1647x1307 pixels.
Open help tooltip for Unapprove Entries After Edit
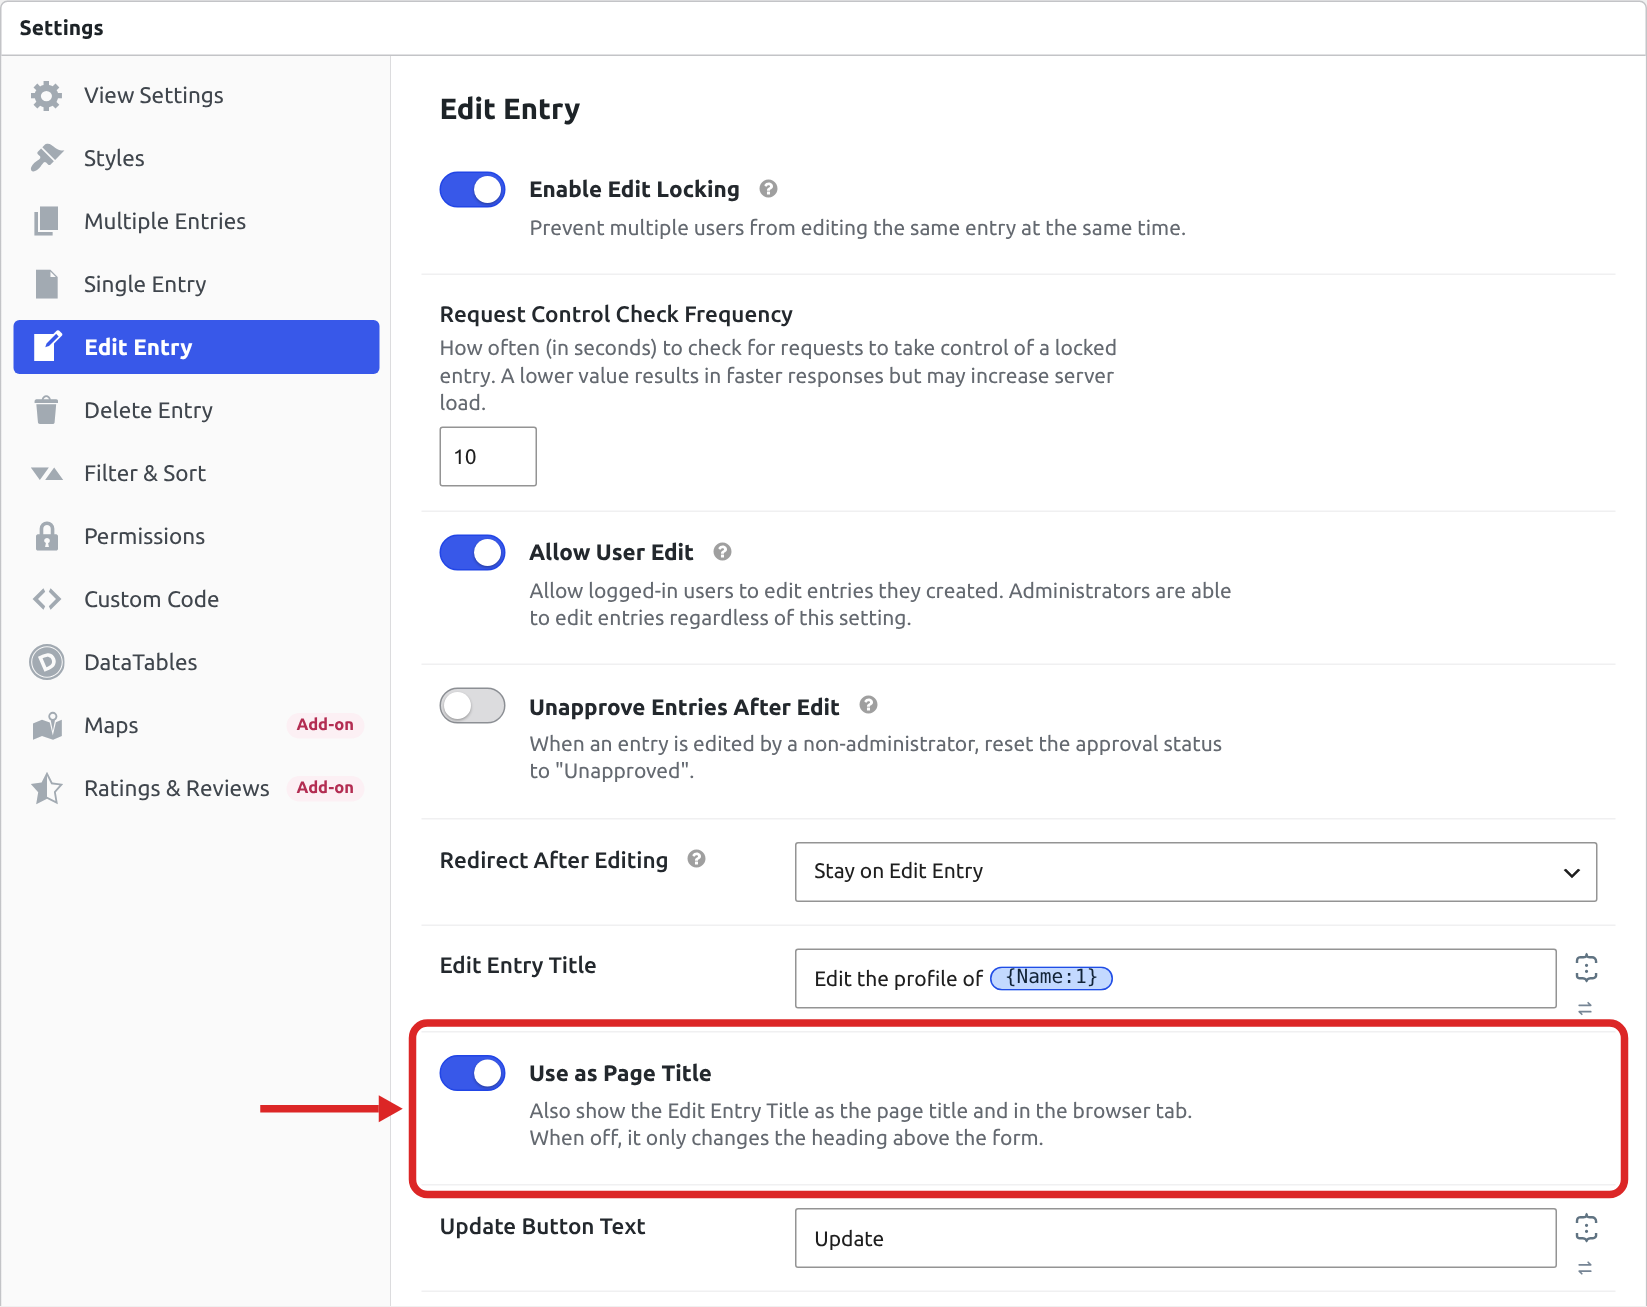[868, 705]
